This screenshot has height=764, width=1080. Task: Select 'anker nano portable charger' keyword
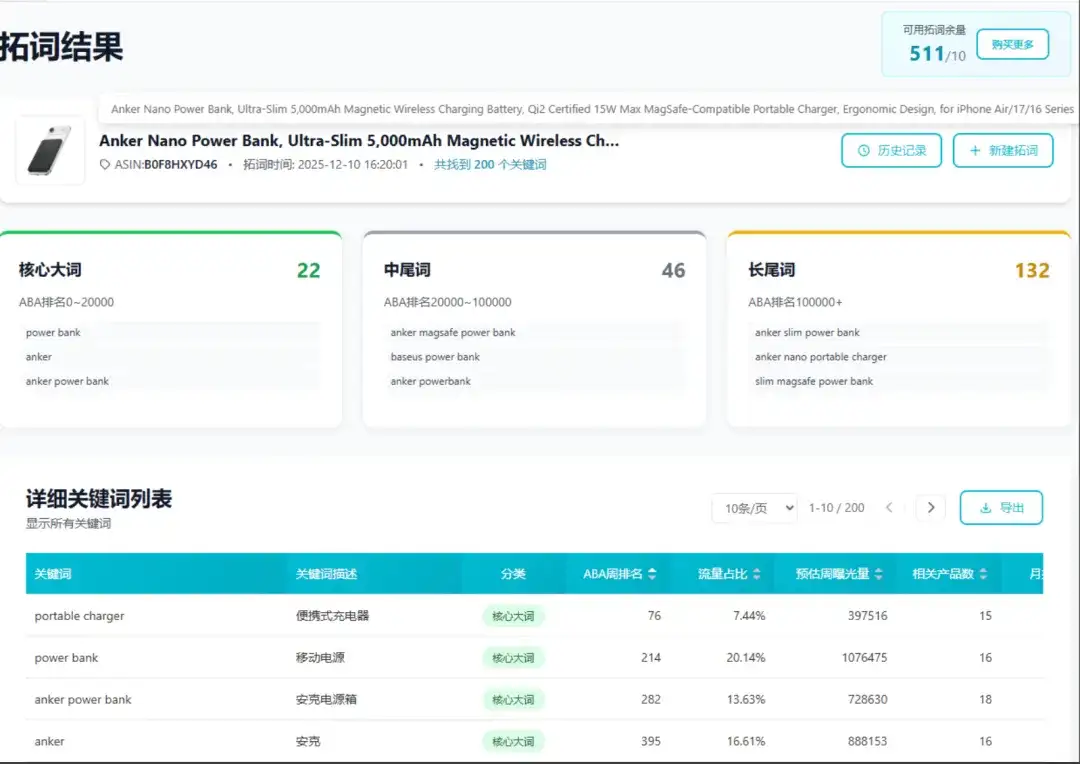point(820,357)
